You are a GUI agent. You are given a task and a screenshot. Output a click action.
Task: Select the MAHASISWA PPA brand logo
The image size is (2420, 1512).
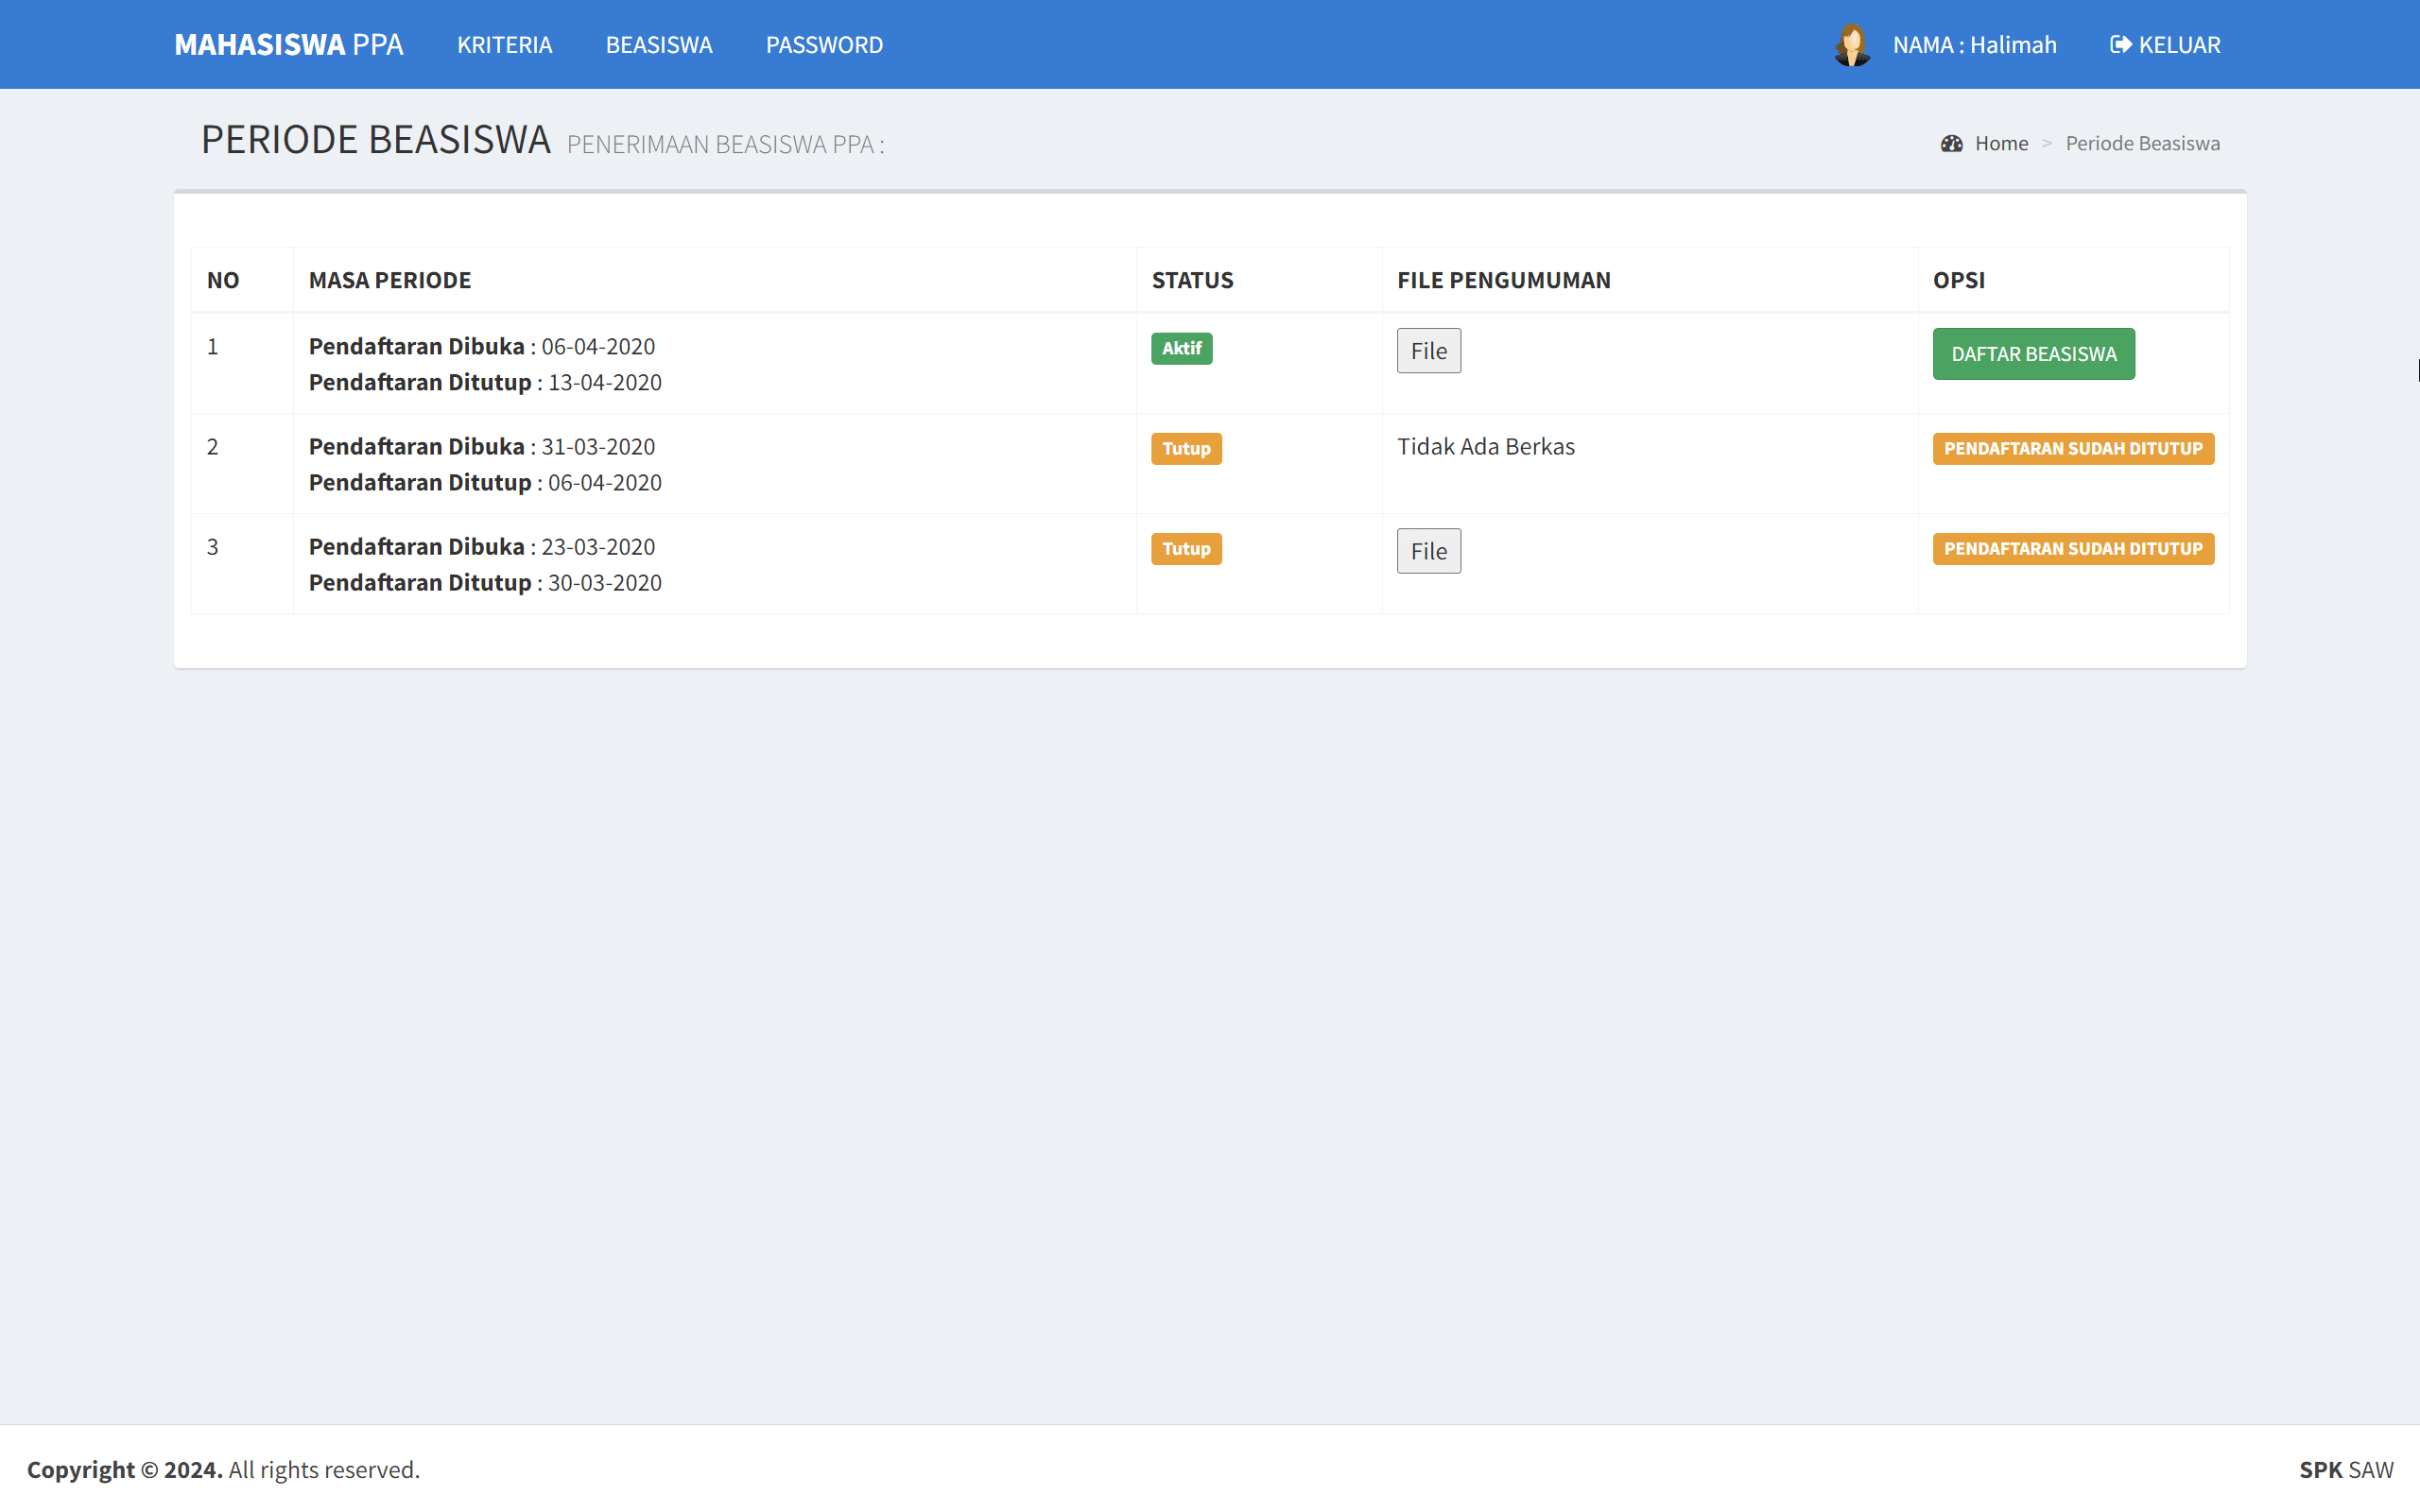coord(288,44)
